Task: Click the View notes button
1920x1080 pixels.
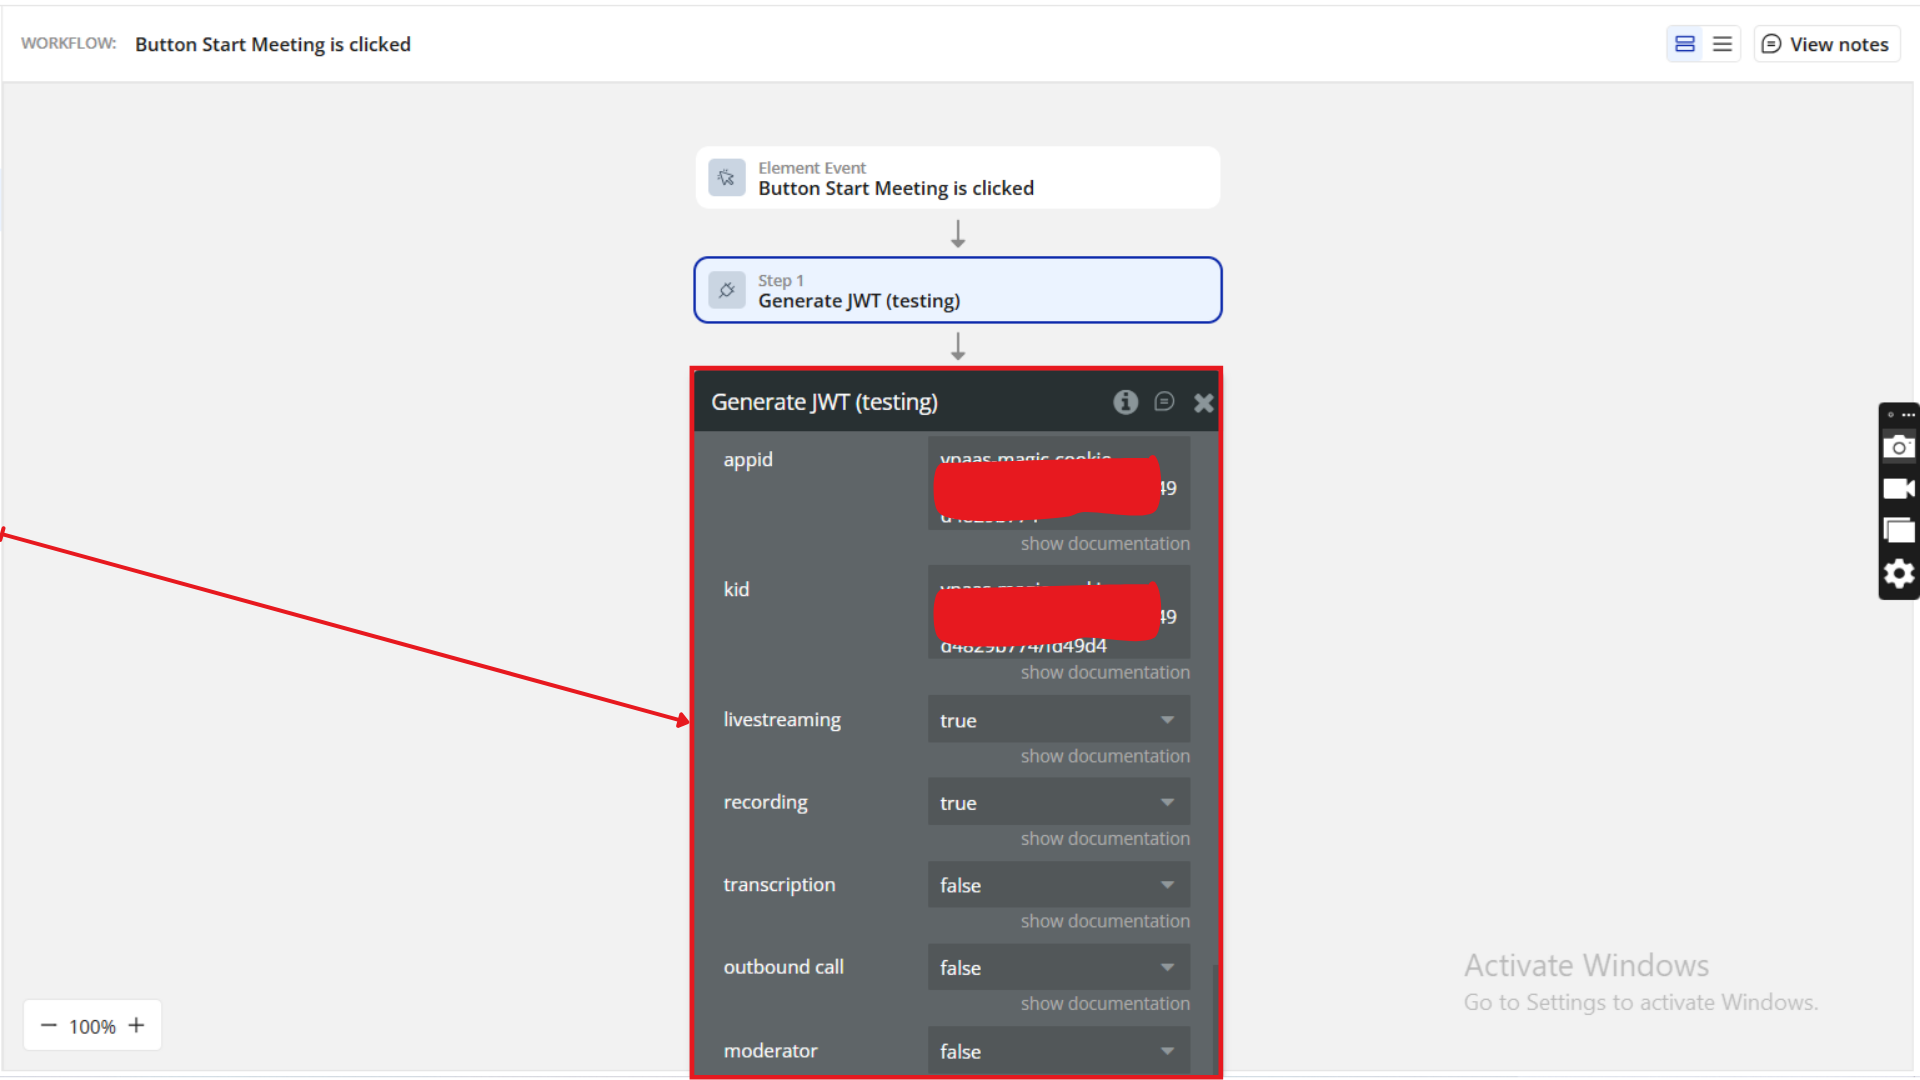Action: (1826, 44)
